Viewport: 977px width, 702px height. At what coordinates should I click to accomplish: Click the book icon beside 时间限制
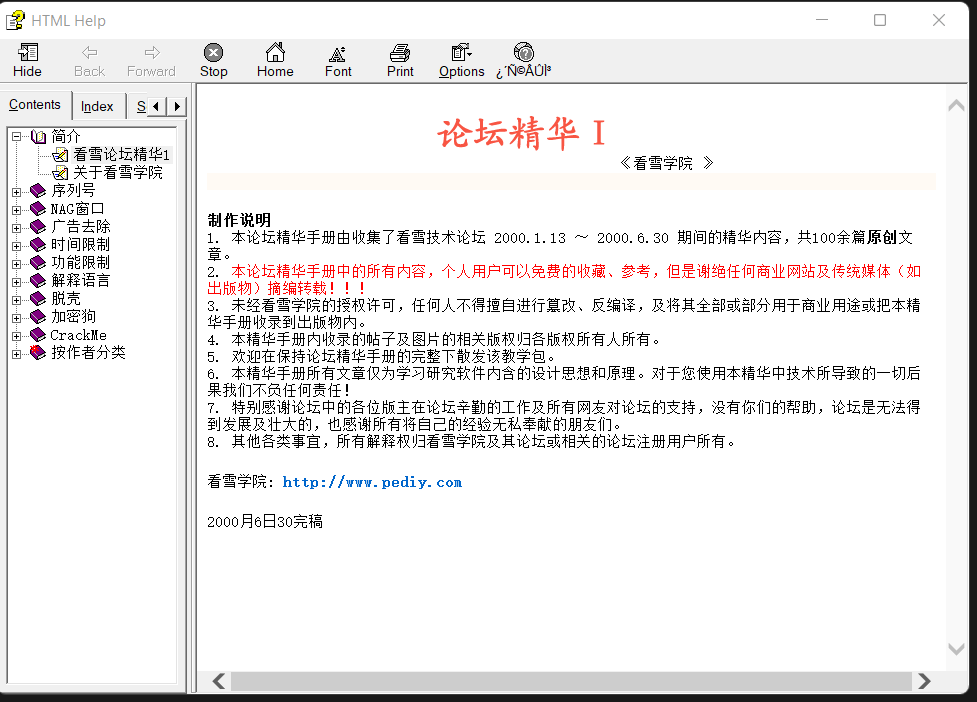tap(38, 245)
